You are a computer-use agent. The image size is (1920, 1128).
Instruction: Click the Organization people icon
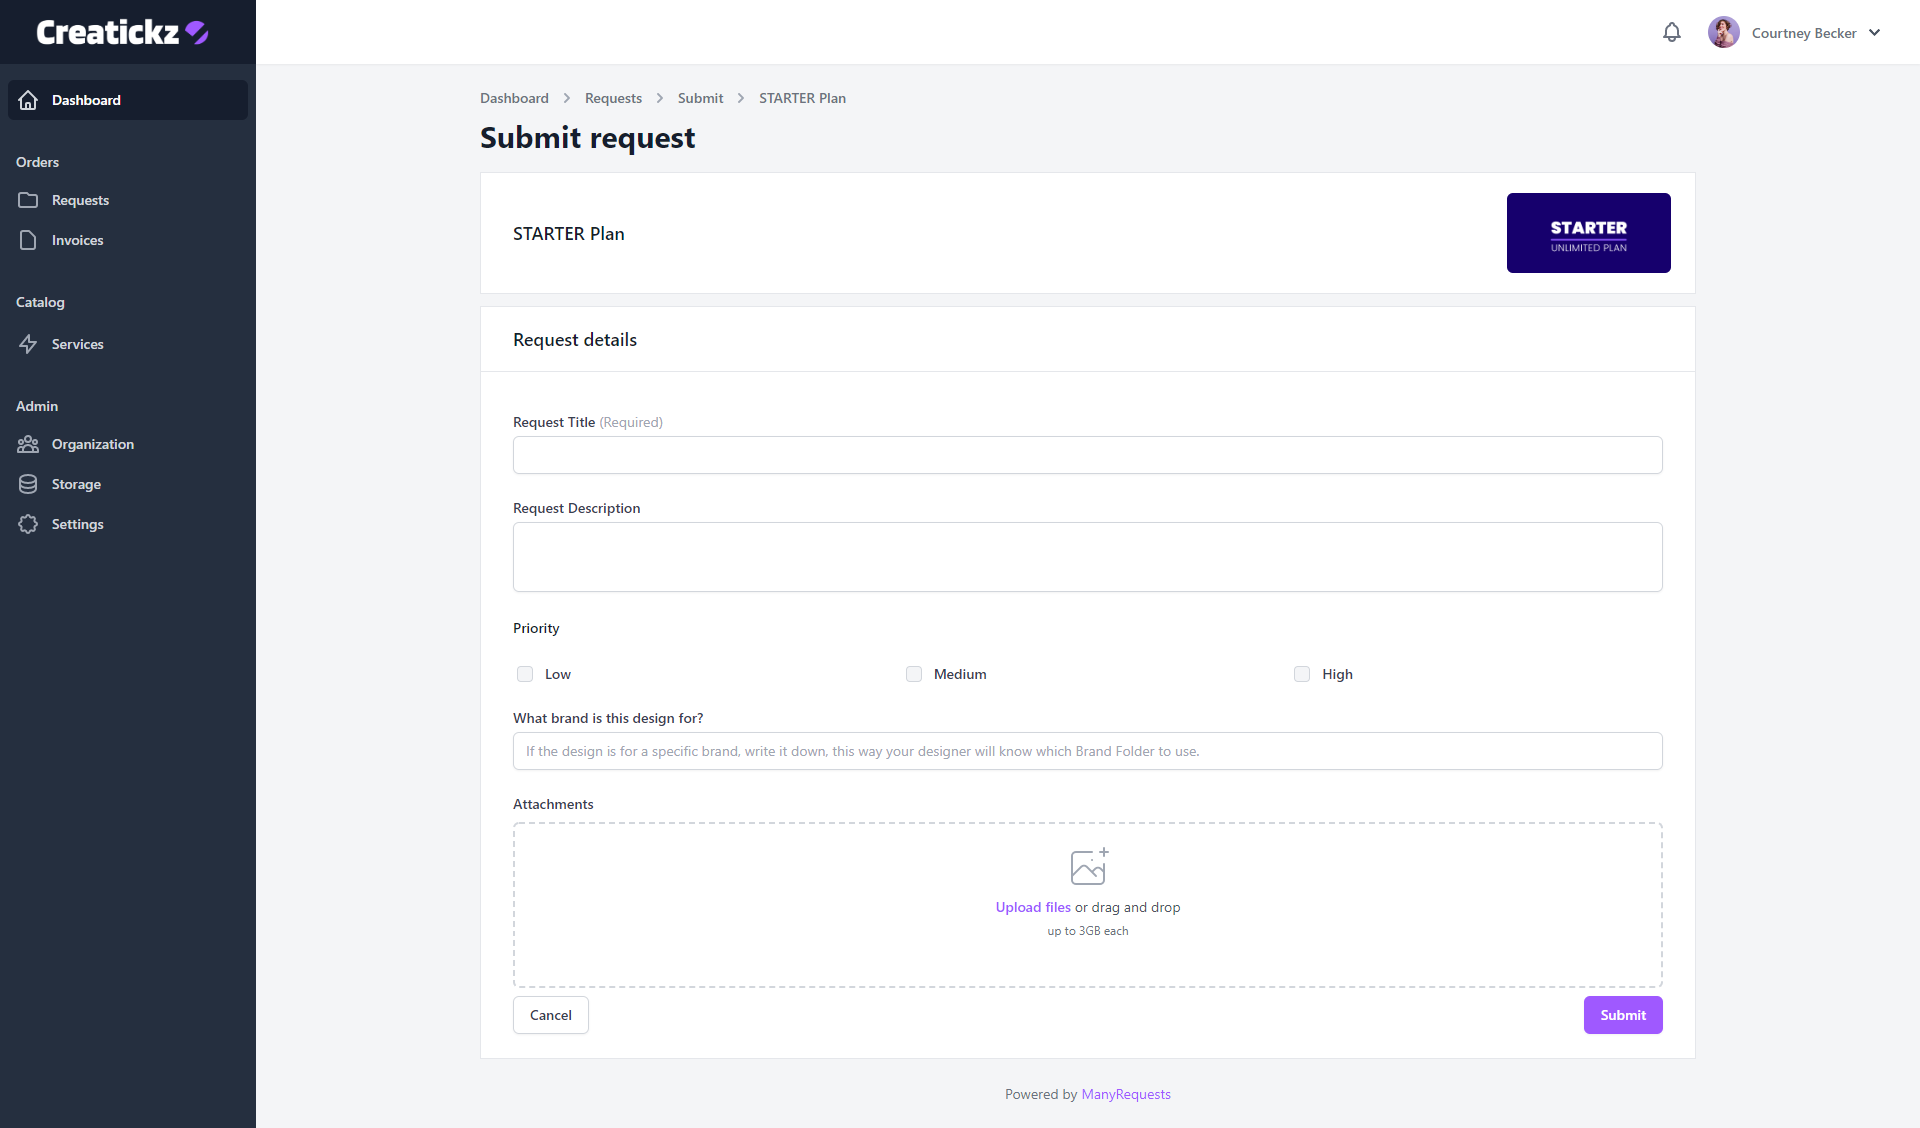pyautogui.click(x=28, y=444)
